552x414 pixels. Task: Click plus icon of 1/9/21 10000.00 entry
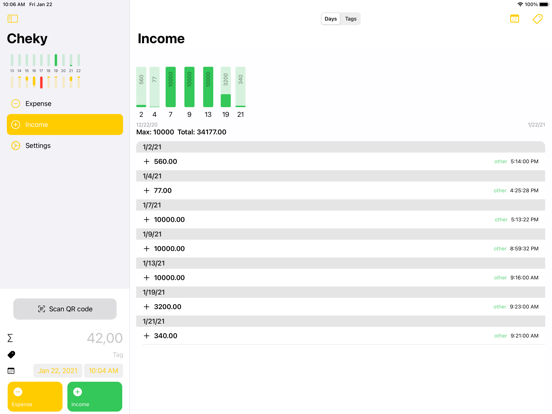point(146,249)
